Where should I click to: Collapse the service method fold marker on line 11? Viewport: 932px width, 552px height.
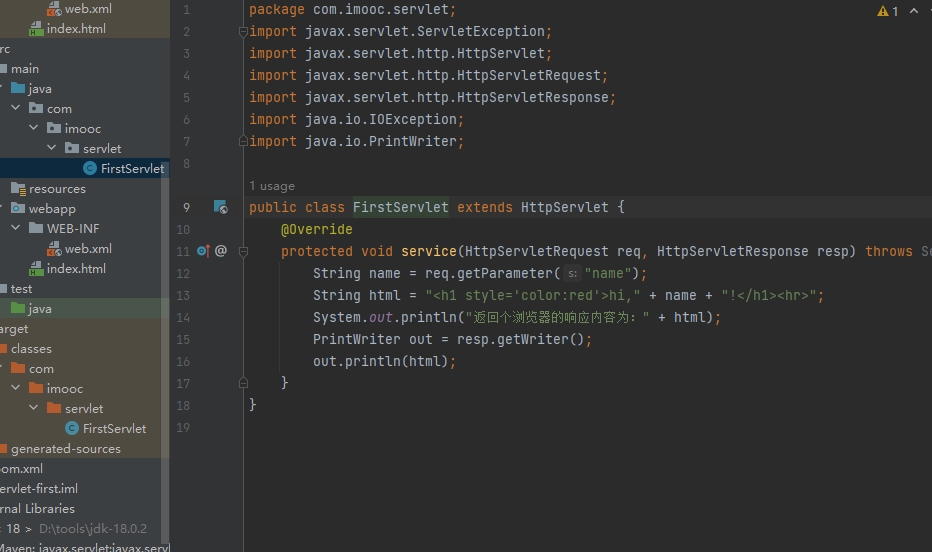click(x=243, y=251)
